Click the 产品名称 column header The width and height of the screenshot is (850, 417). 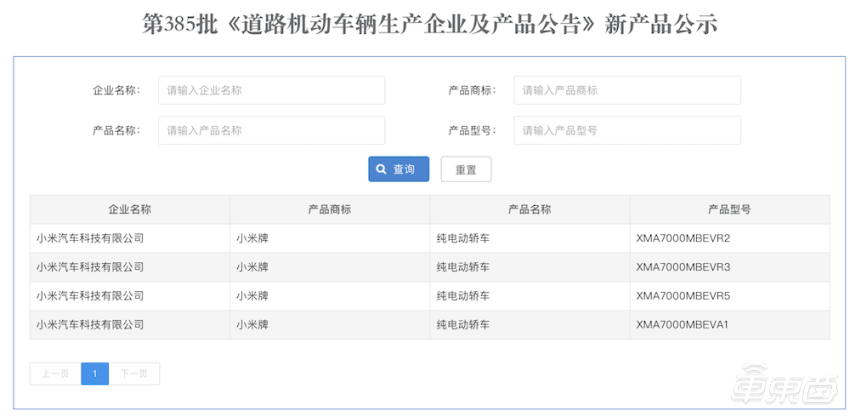(530, 210)
